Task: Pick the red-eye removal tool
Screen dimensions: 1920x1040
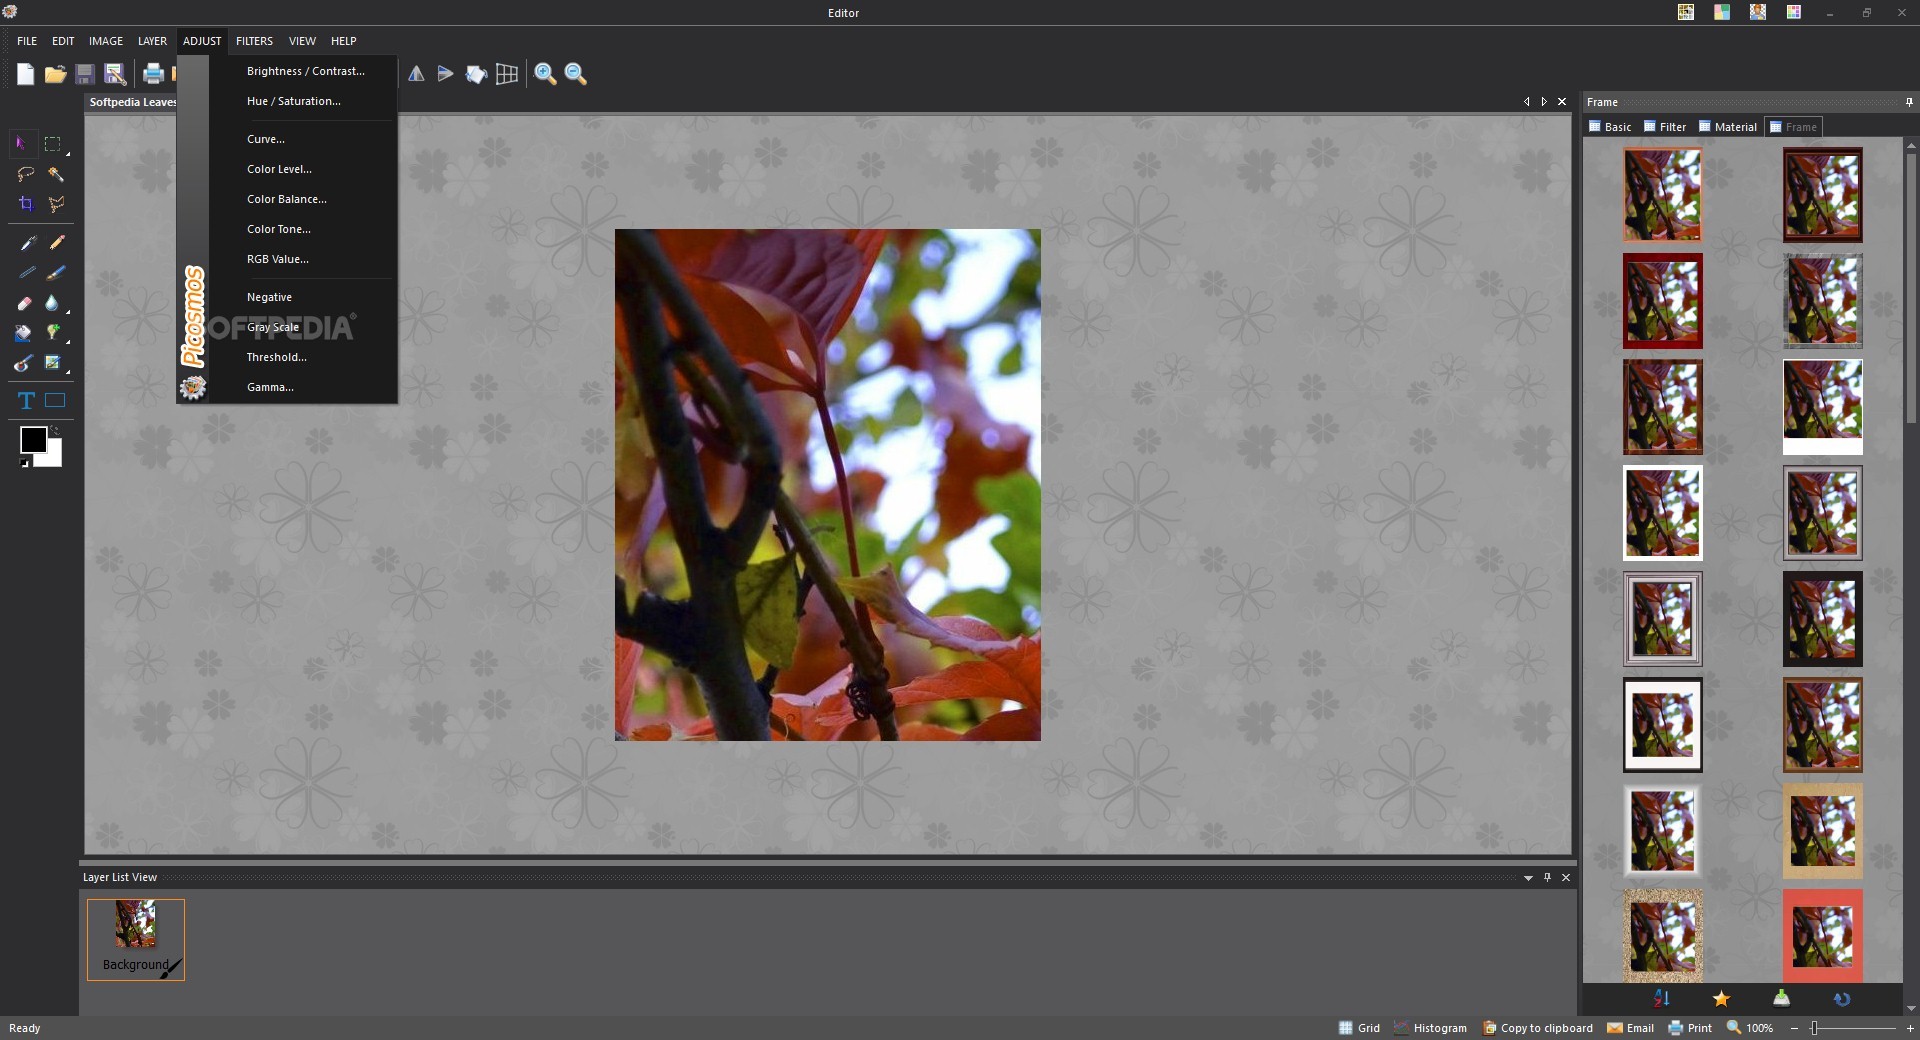Action: click(x=24, y=363)
